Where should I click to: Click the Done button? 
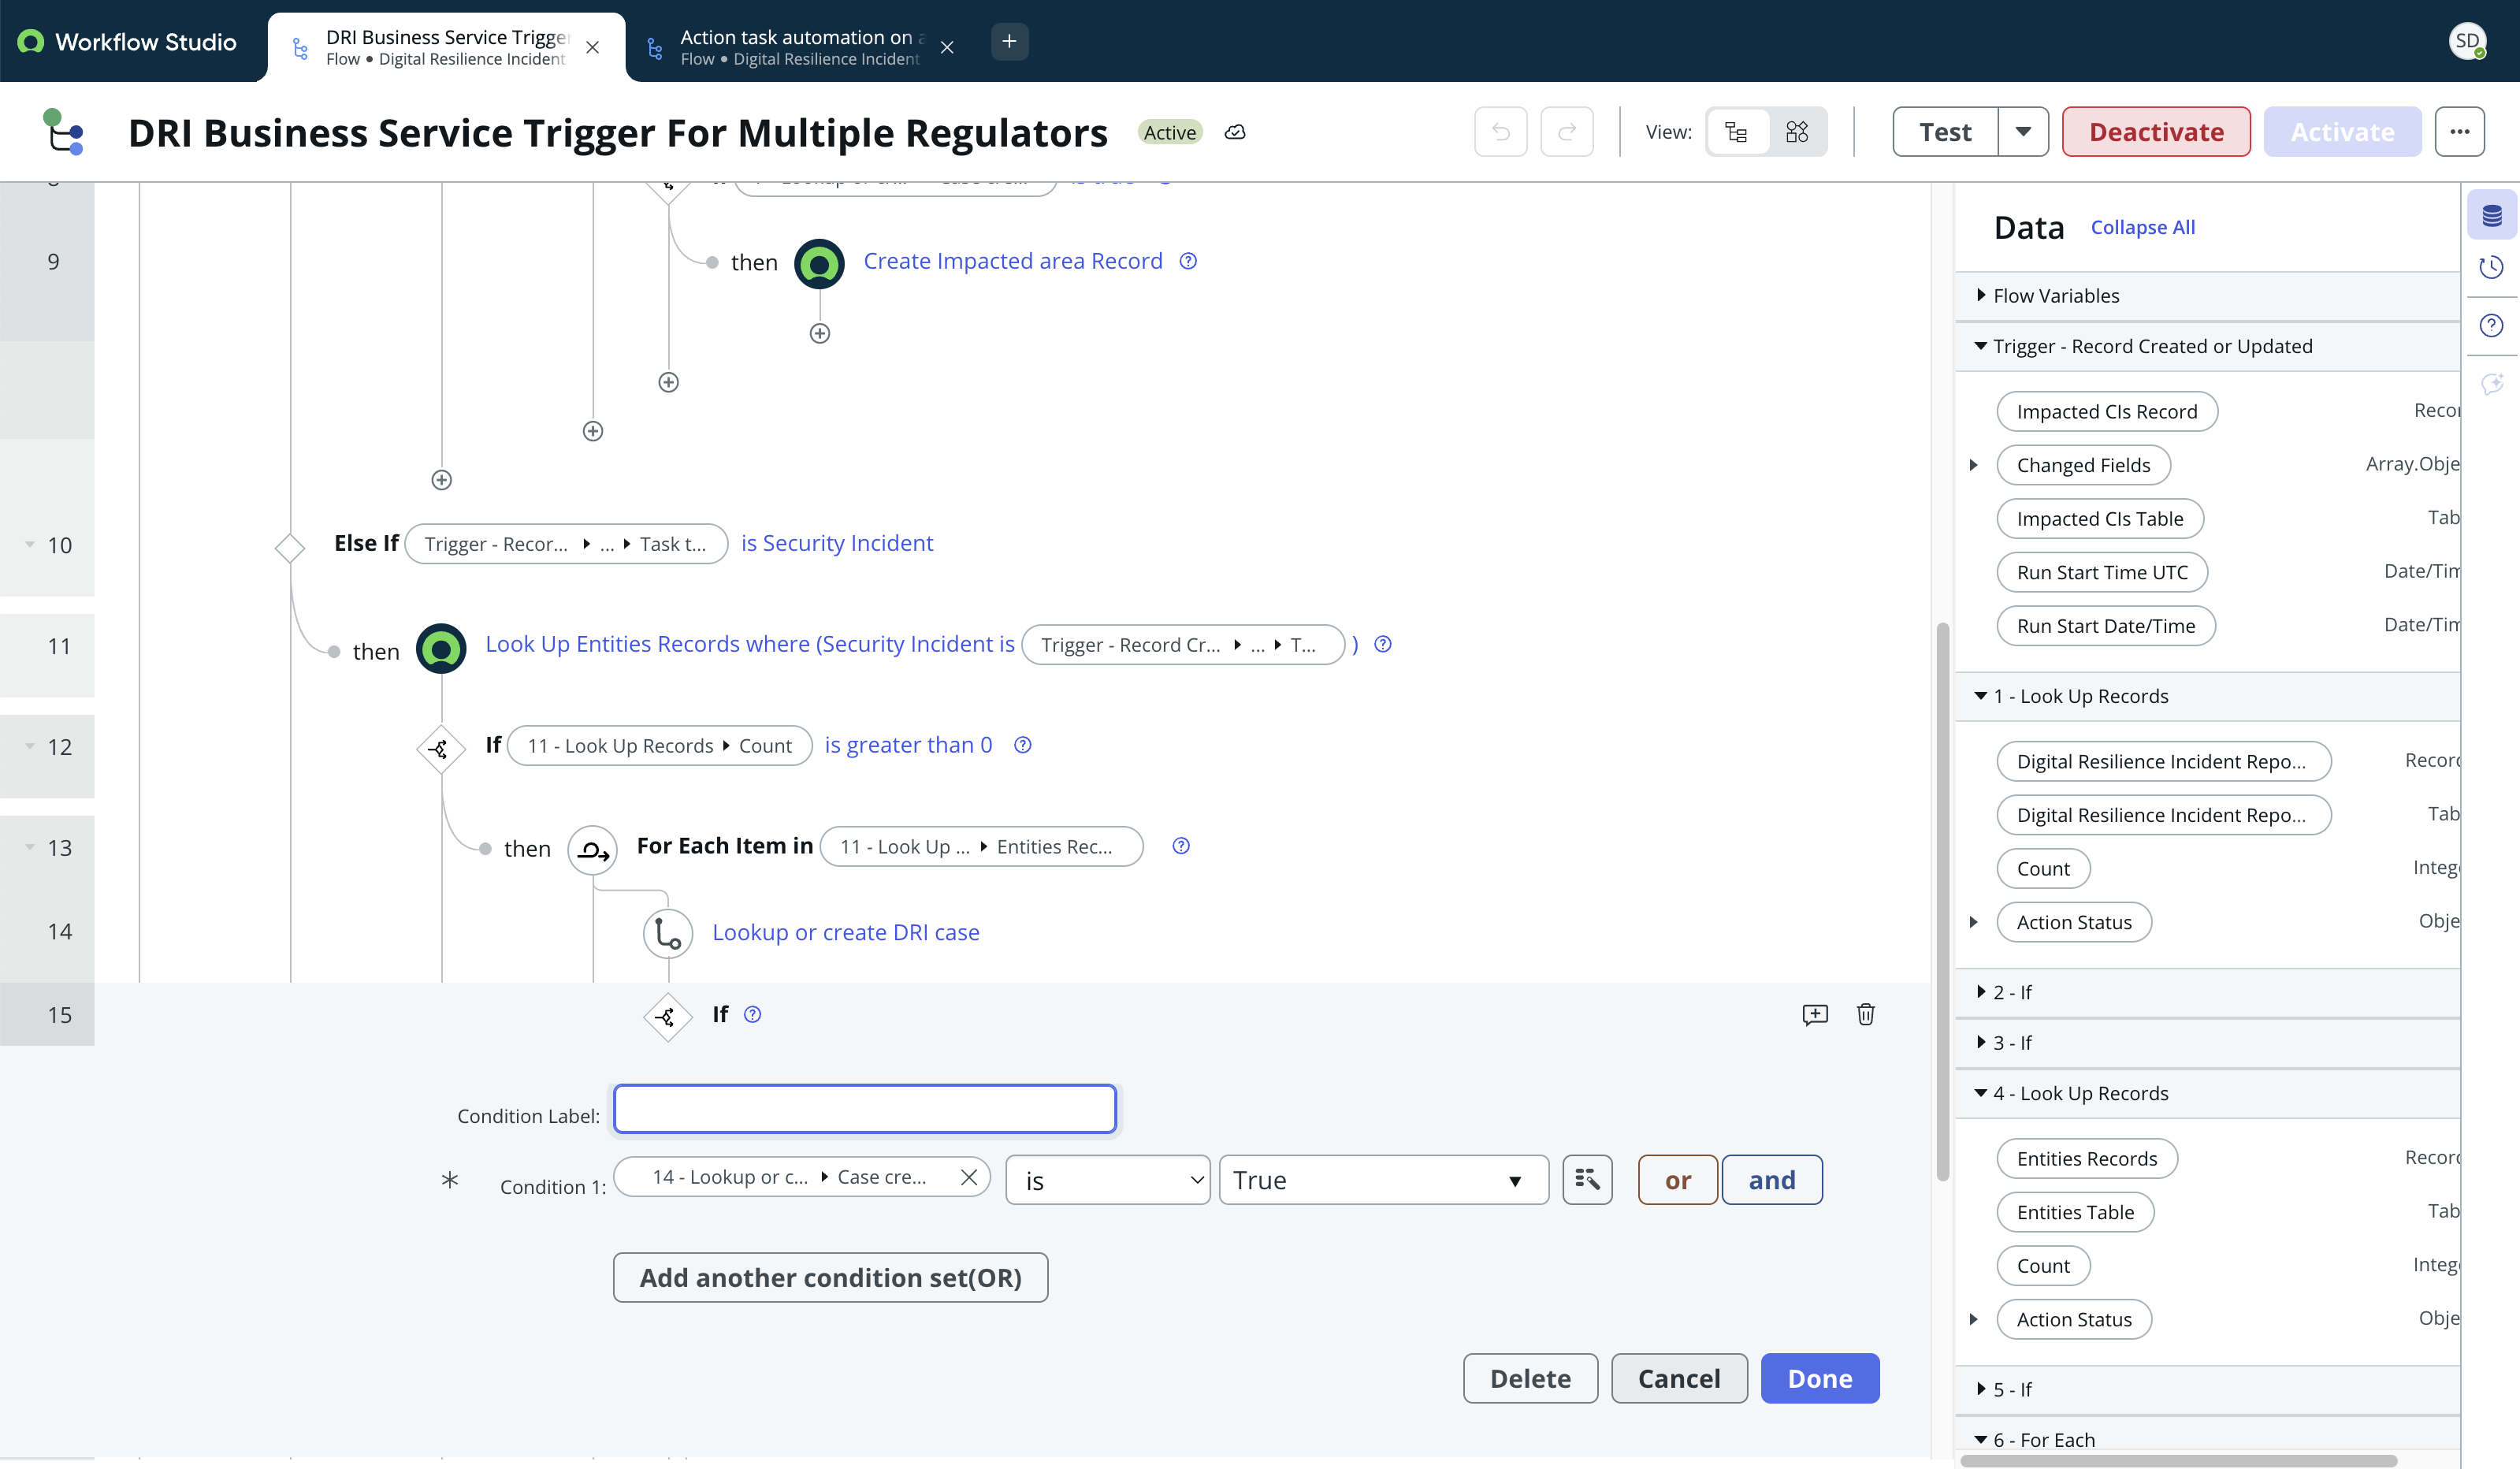tap(1819, 1379)
